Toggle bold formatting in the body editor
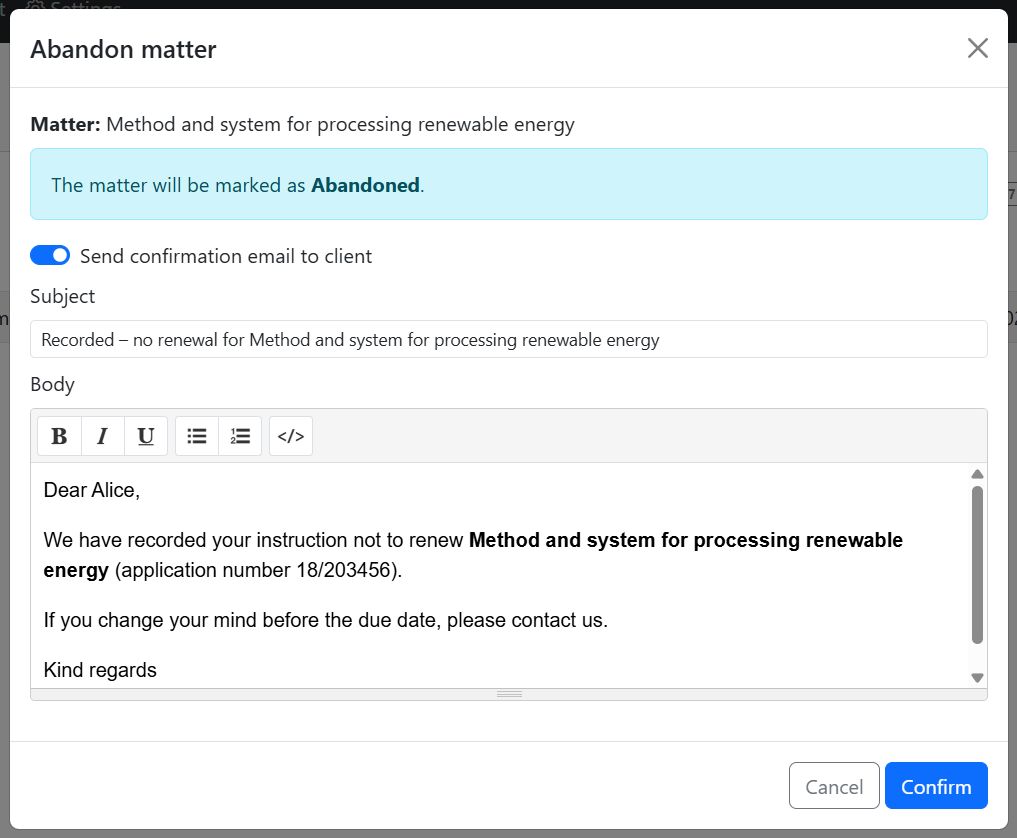Image resolution: width=1017 pixels, height=838 pixels. click(59, 436)
